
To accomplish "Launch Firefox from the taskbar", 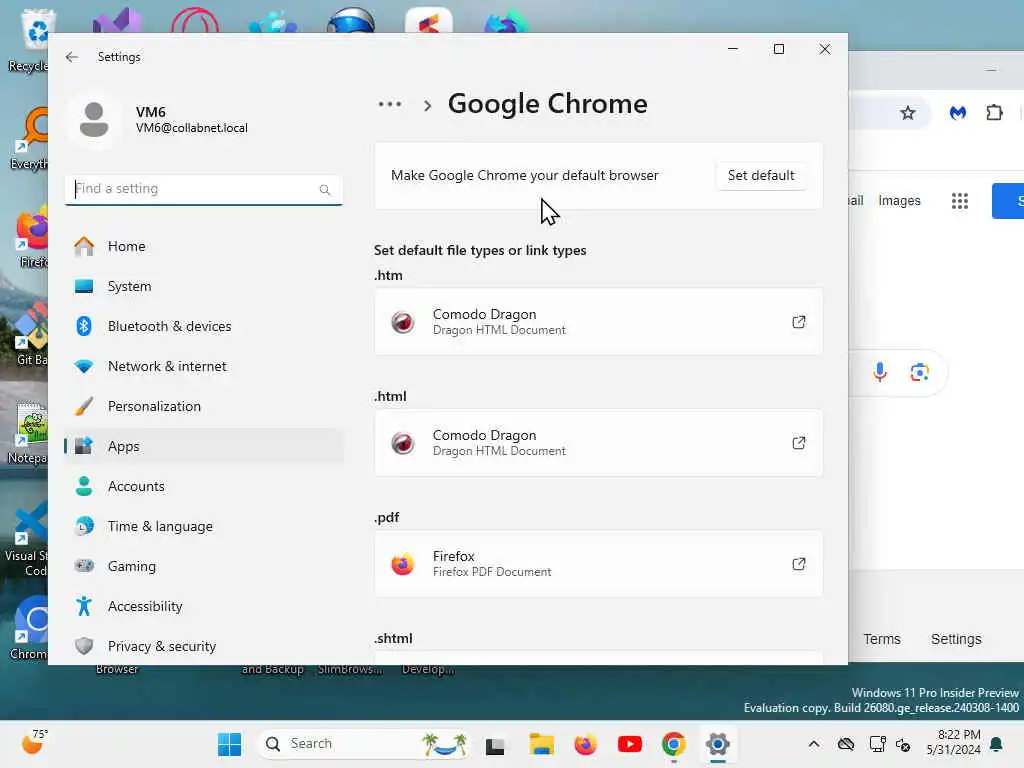I will (585, 744).
